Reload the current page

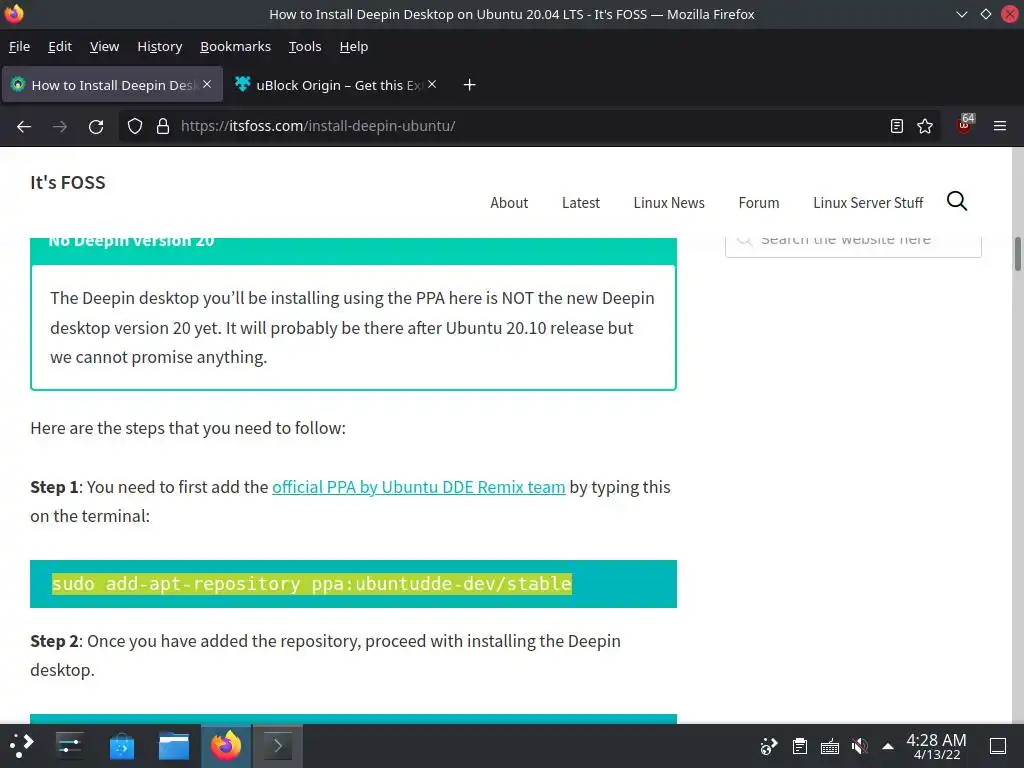[x=96, y=126]
